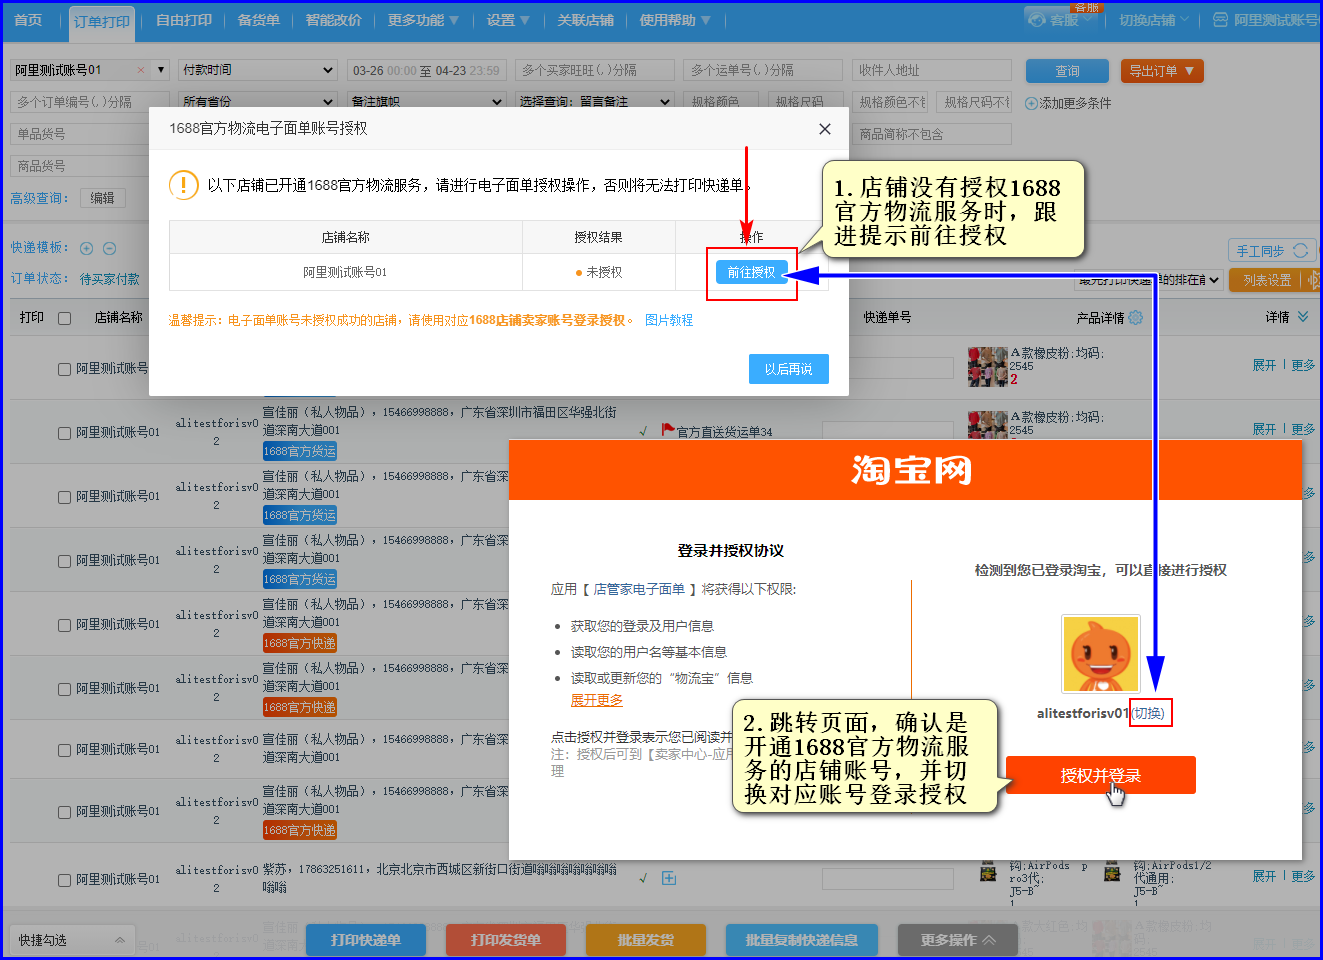The image size is (1323, 960).
Task: Click the 编辑 advanced query button
Action: click(x=102, y=198)
